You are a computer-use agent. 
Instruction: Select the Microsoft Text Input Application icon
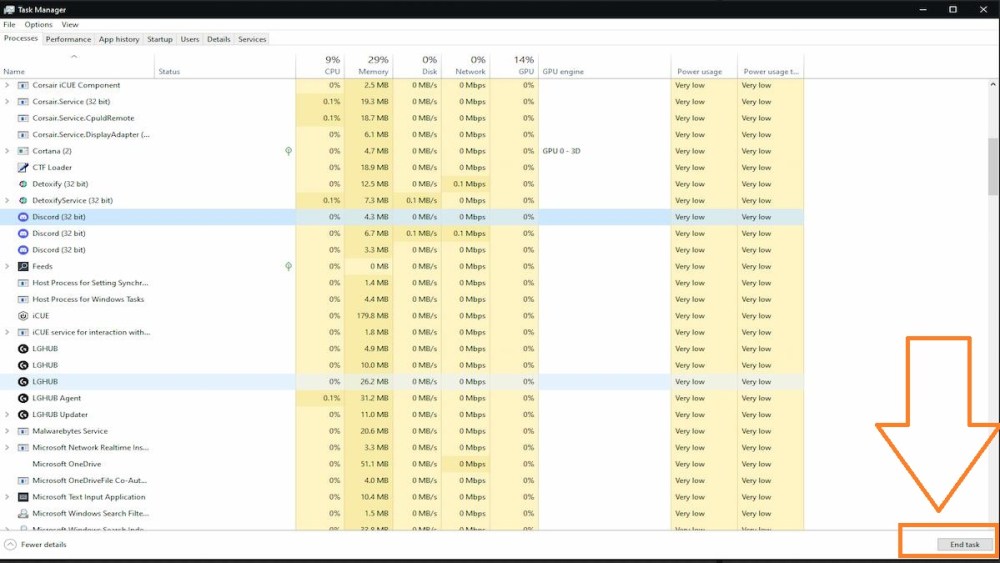pos(23,497)
